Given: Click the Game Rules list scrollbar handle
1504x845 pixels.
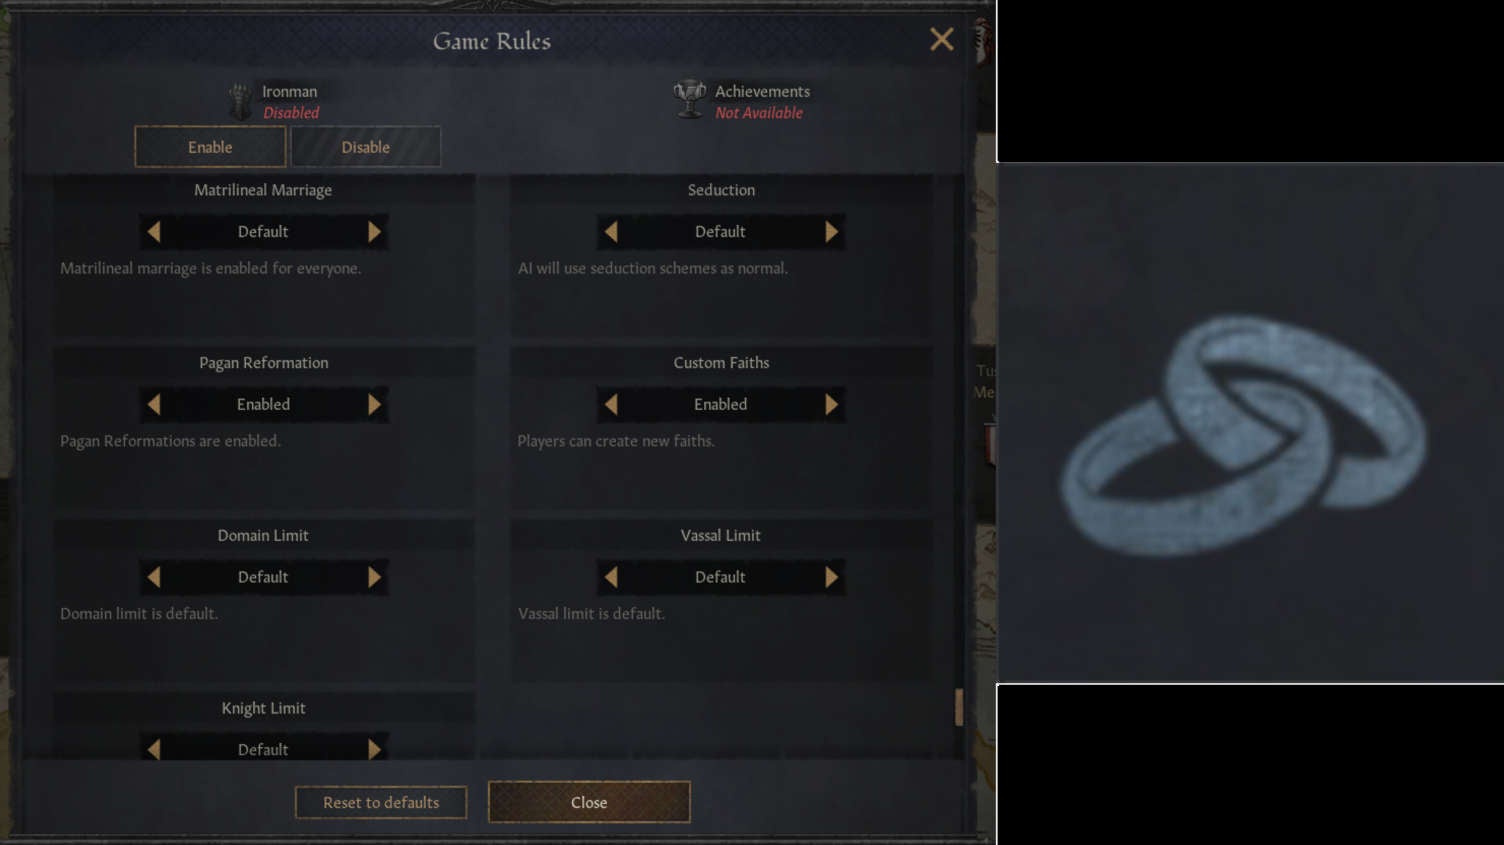Looking at the screenshot, I should [959, 707].
